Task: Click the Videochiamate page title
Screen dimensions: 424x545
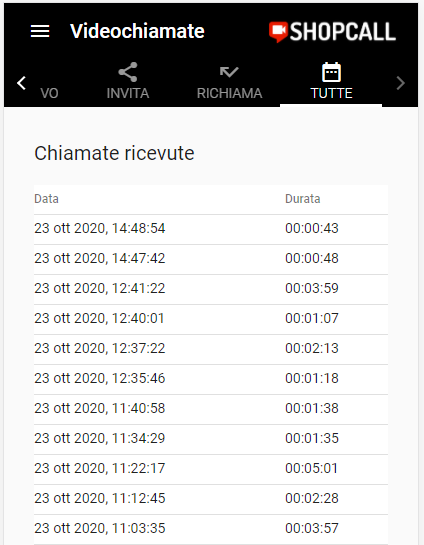Action: click(x=137, y=31)
